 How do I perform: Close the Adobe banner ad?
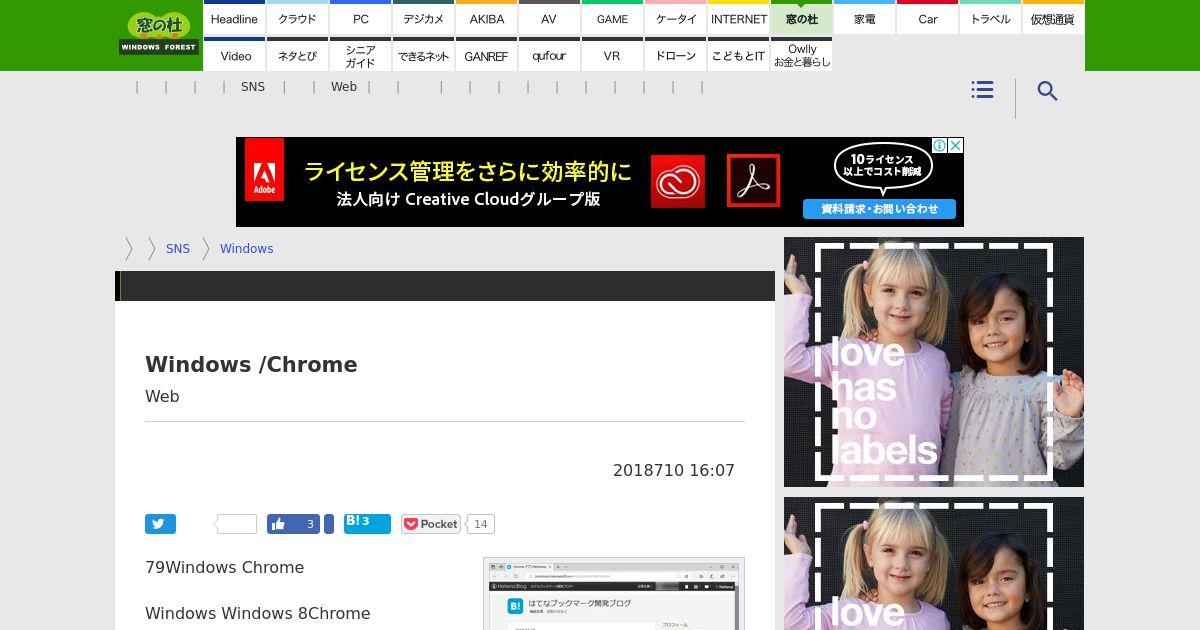click(955, 145)
